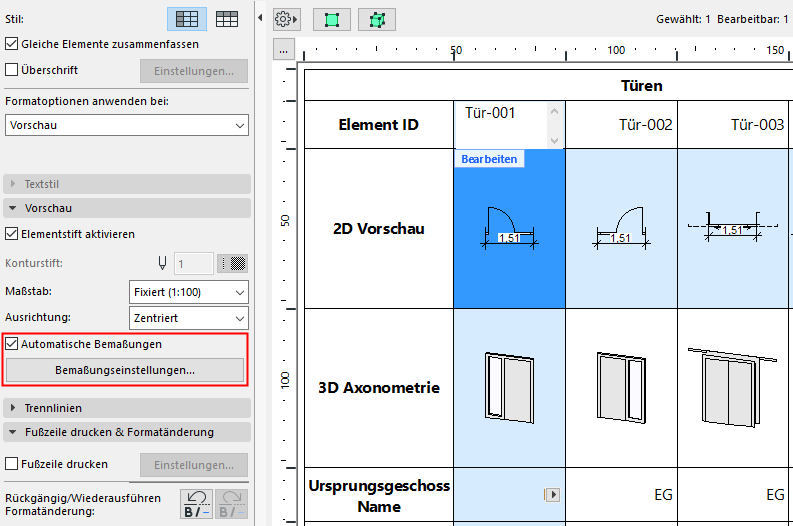Viewport: 793px width, 526px height.
Task: Select the Tür-001 3D axonometry thumbnail
Action: tap(509, 387)
